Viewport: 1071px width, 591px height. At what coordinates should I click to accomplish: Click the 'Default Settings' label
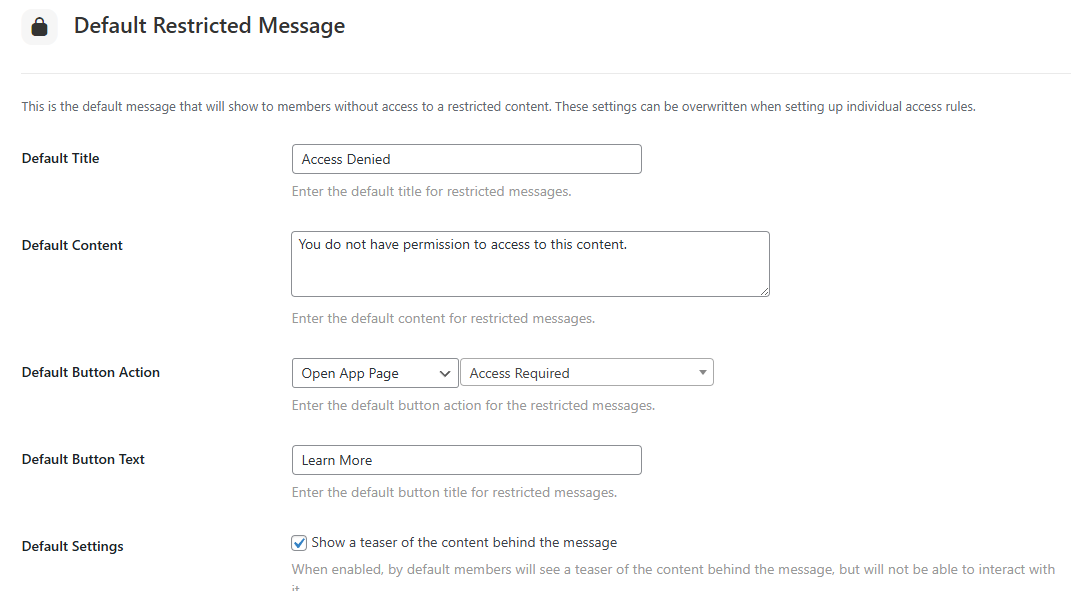[72, 546]
